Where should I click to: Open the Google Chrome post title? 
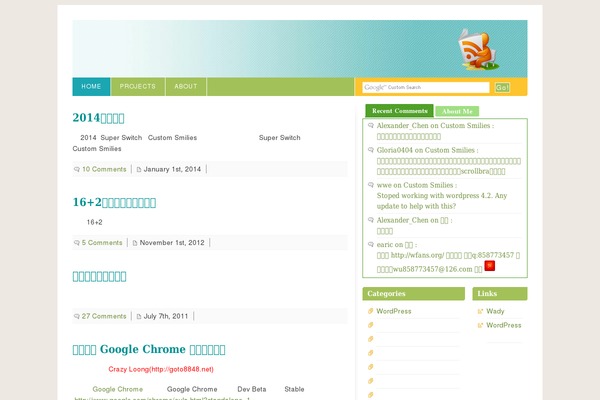tap(149, 349)
